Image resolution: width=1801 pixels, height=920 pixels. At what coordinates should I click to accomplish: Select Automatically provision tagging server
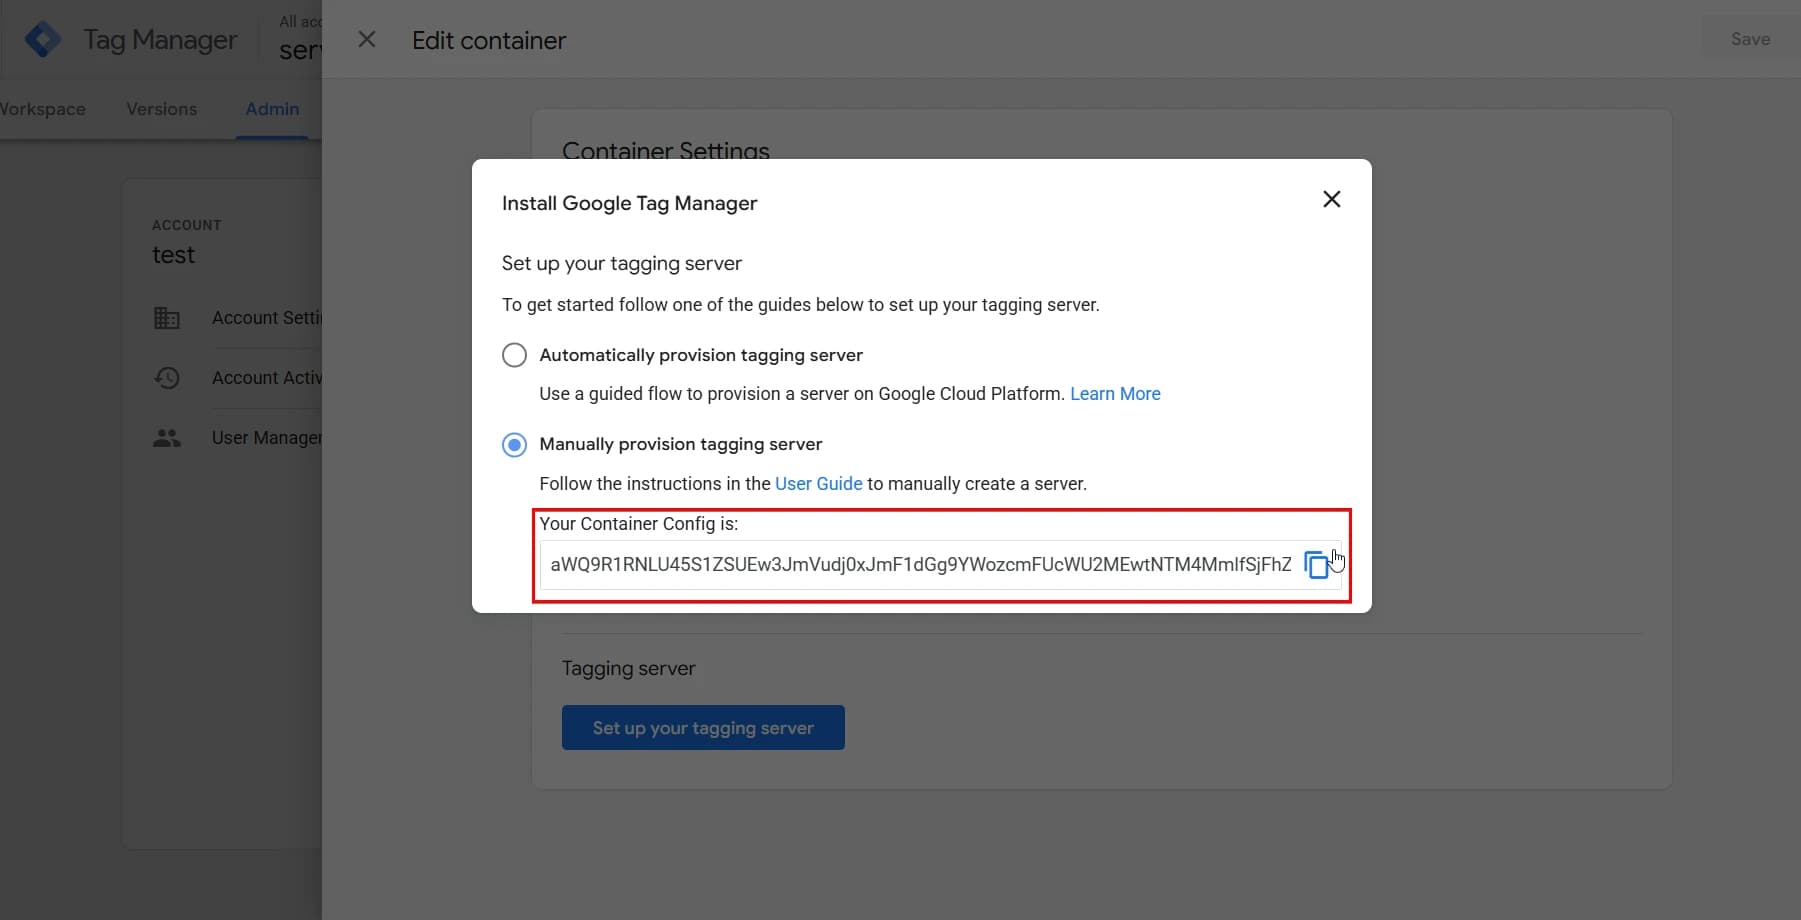coord(514,354)
